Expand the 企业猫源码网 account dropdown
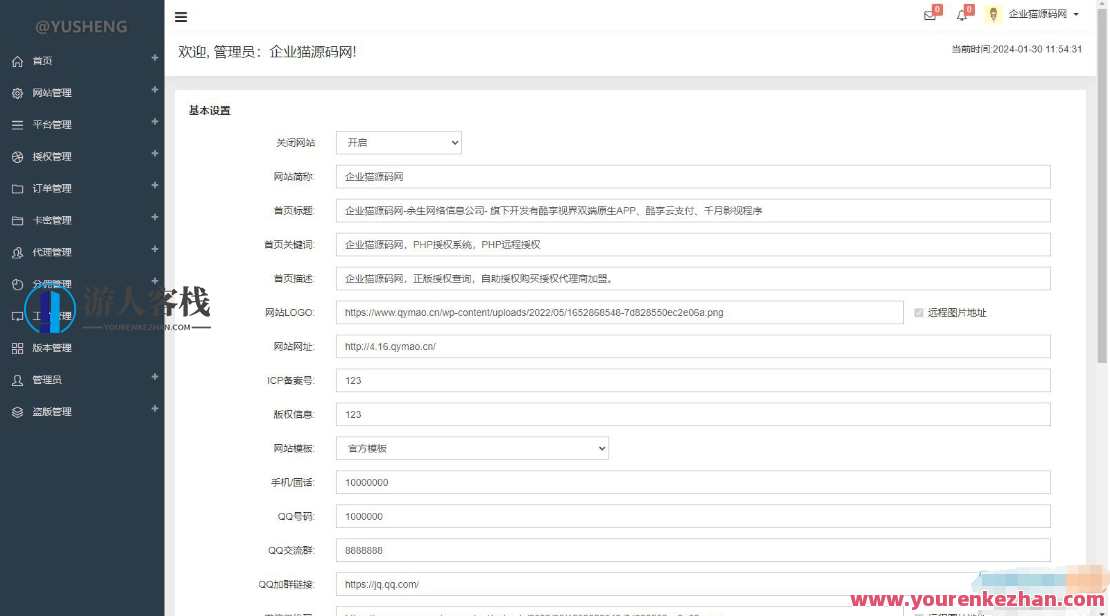The image size is (1110, 616). (x=1040, y=14)
